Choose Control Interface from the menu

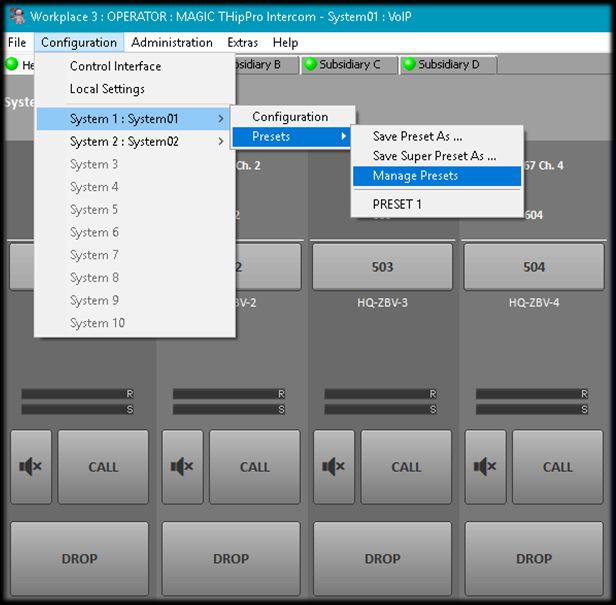point(135,66)
